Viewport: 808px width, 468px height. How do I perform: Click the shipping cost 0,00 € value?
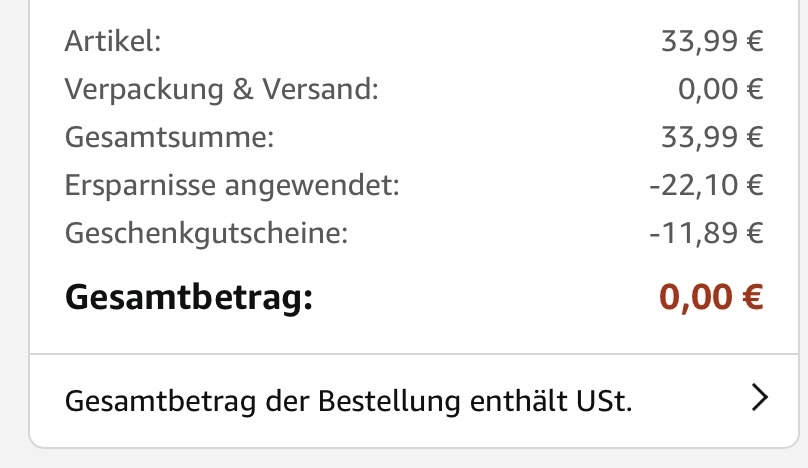coord(720,89)
